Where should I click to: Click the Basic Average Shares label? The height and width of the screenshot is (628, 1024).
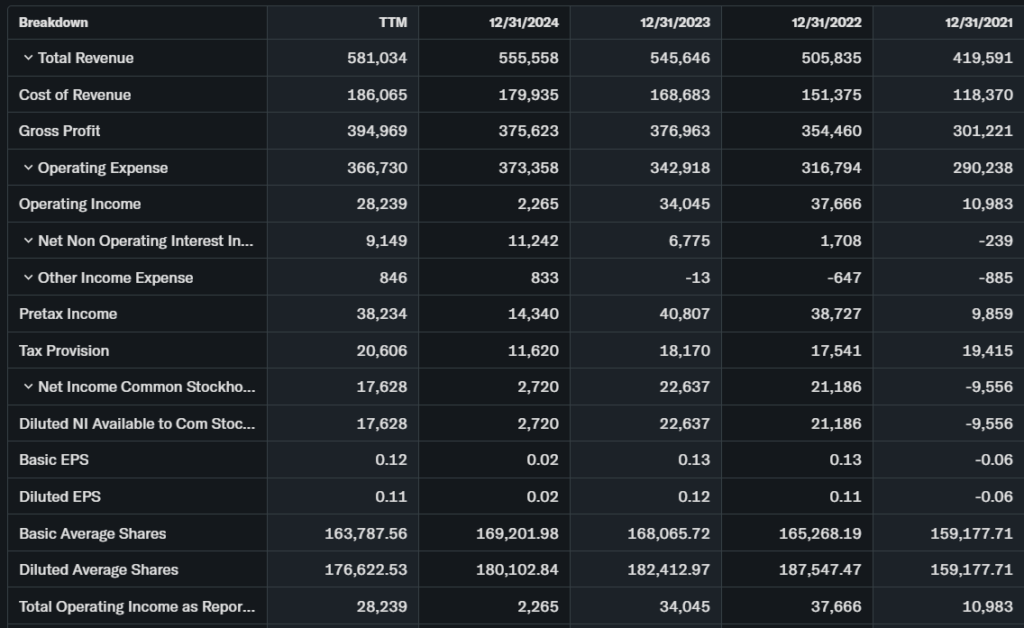93,534
